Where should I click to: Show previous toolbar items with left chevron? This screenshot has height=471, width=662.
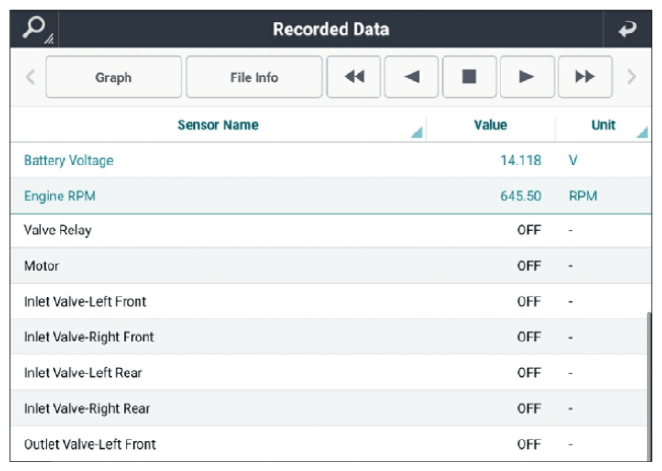[30, 77]
